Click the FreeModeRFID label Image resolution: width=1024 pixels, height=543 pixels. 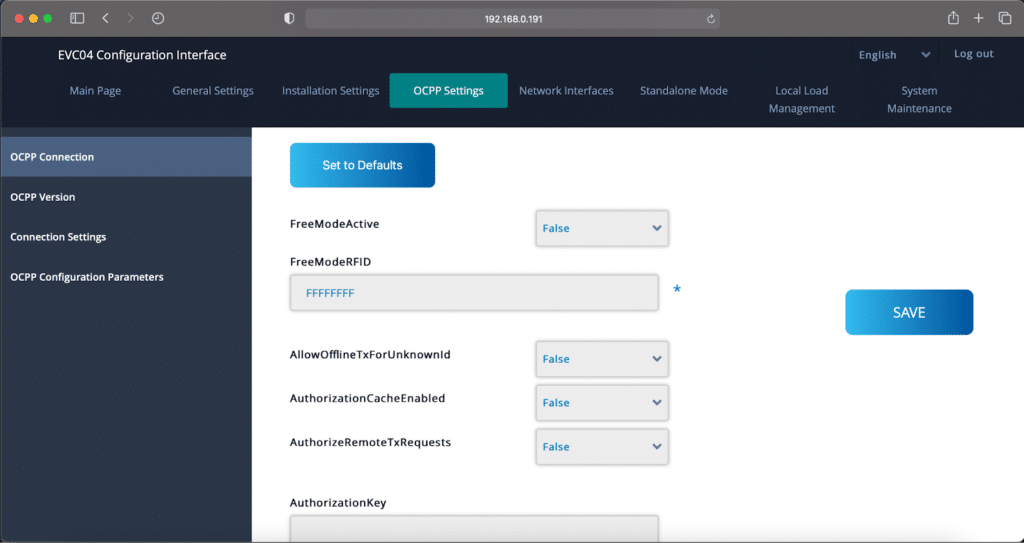[x=330, y=261]
